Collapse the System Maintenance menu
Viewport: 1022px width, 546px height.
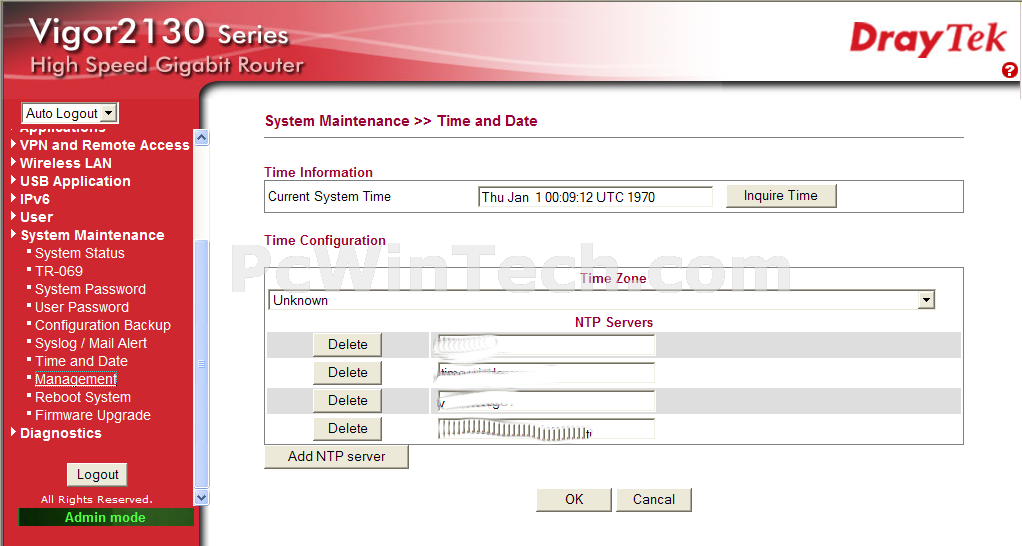92,235
